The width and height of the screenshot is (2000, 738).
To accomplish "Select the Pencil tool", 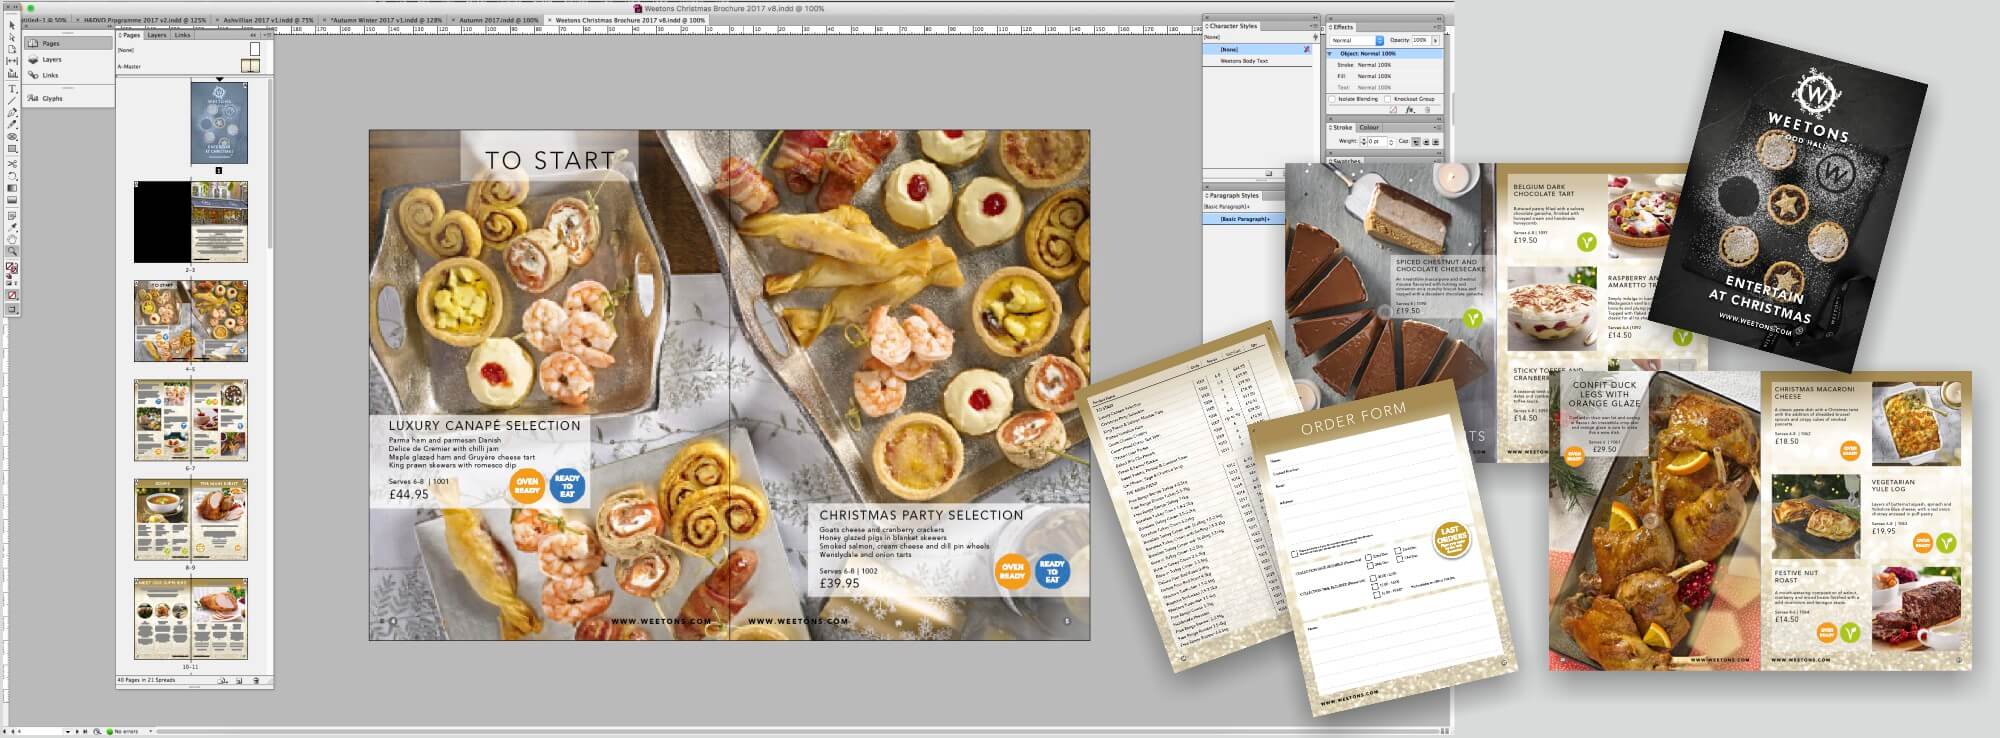I will click(12, 125).
